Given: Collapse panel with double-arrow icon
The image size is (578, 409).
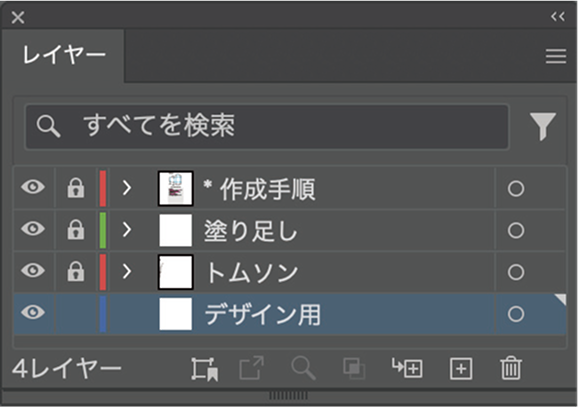Looking at the screenshot, I should [x=558, y=17].
